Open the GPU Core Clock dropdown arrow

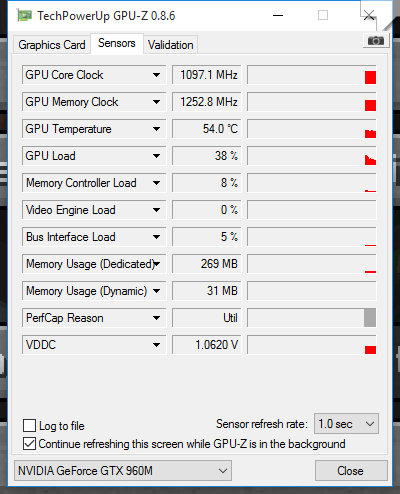pos(156,75)
